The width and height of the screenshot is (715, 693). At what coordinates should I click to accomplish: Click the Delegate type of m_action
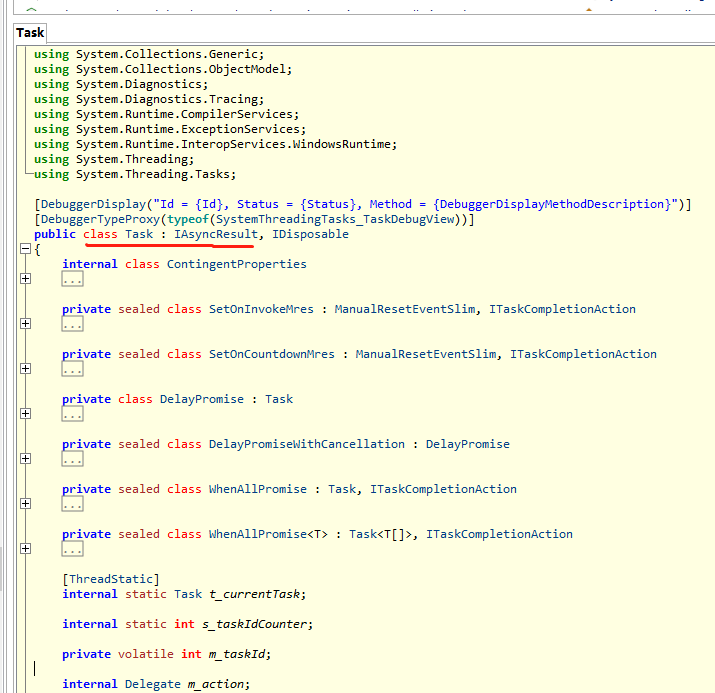(153, 684)
